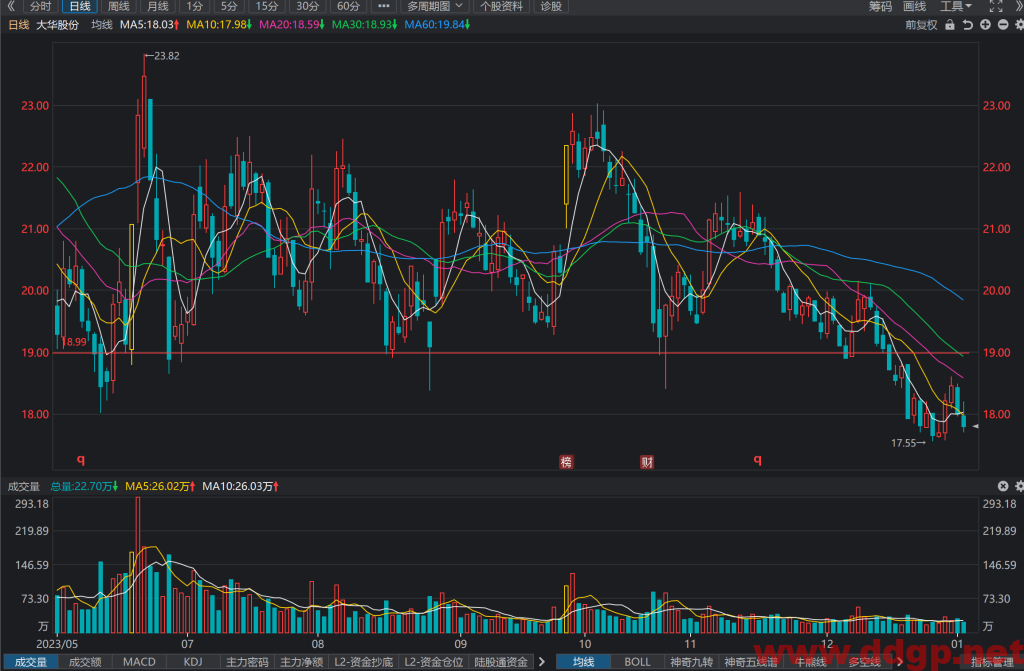Click the 17.55 low price label
This screenshot has width=1024, height=671.
[x=903, y=443]
